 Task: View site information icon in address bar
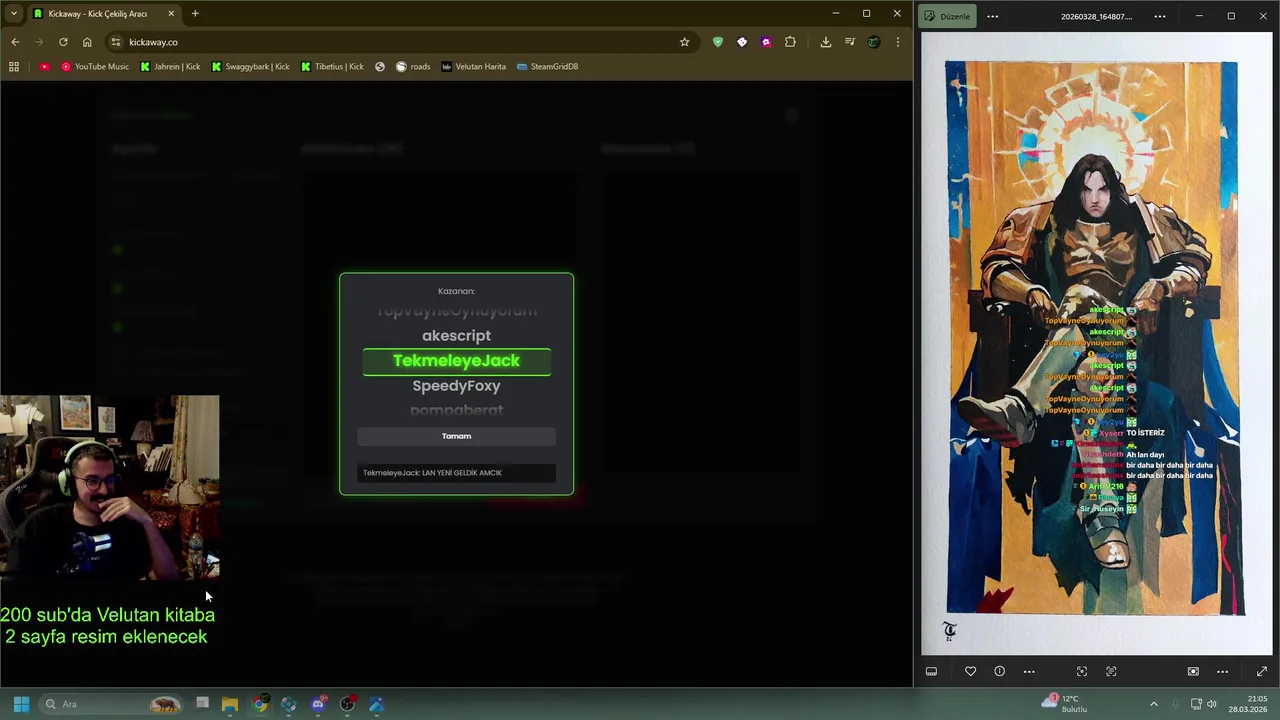click(116, 42)
